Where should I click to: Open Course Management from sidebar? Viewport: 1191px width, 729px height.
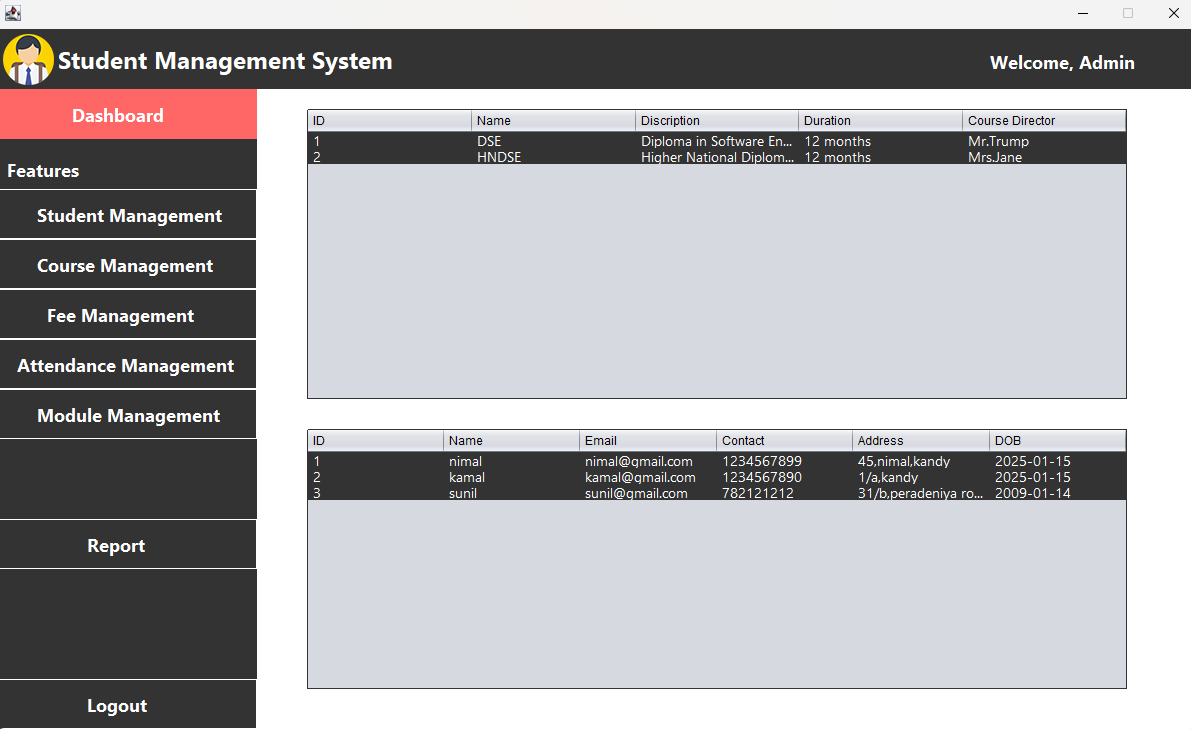[x=128, y=265]
